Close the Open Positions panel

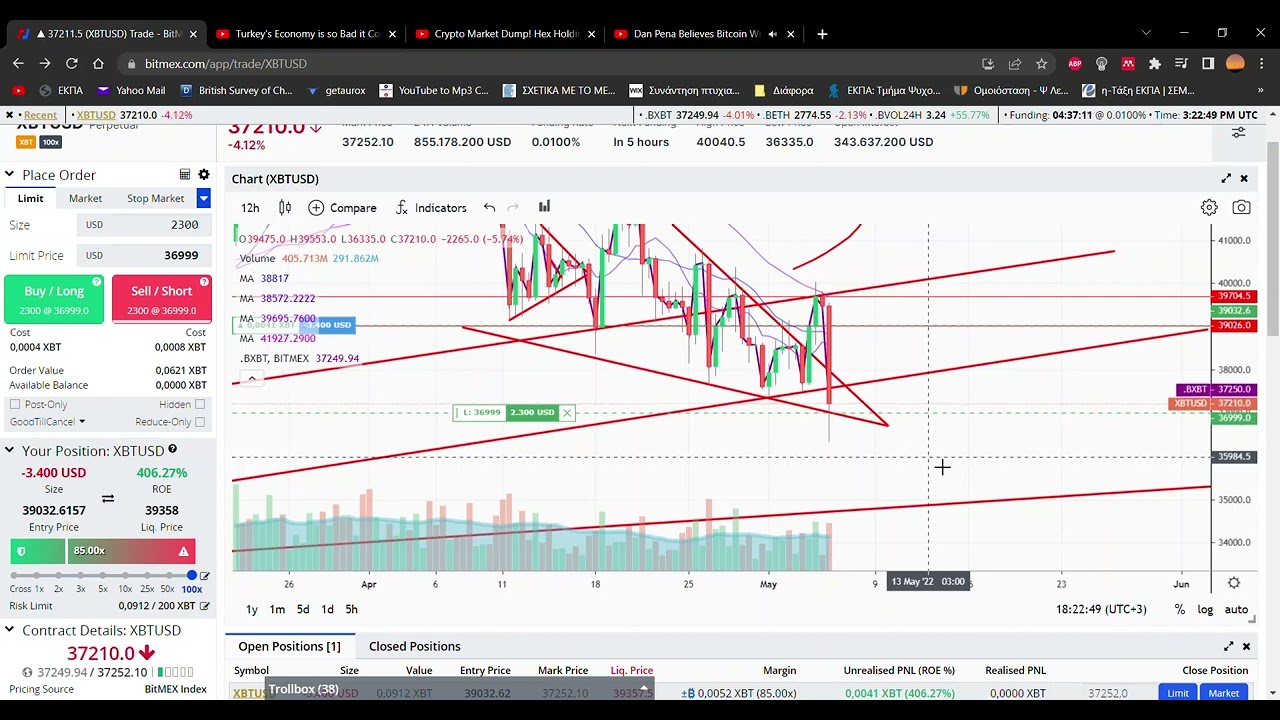(x=1246, y=646)
